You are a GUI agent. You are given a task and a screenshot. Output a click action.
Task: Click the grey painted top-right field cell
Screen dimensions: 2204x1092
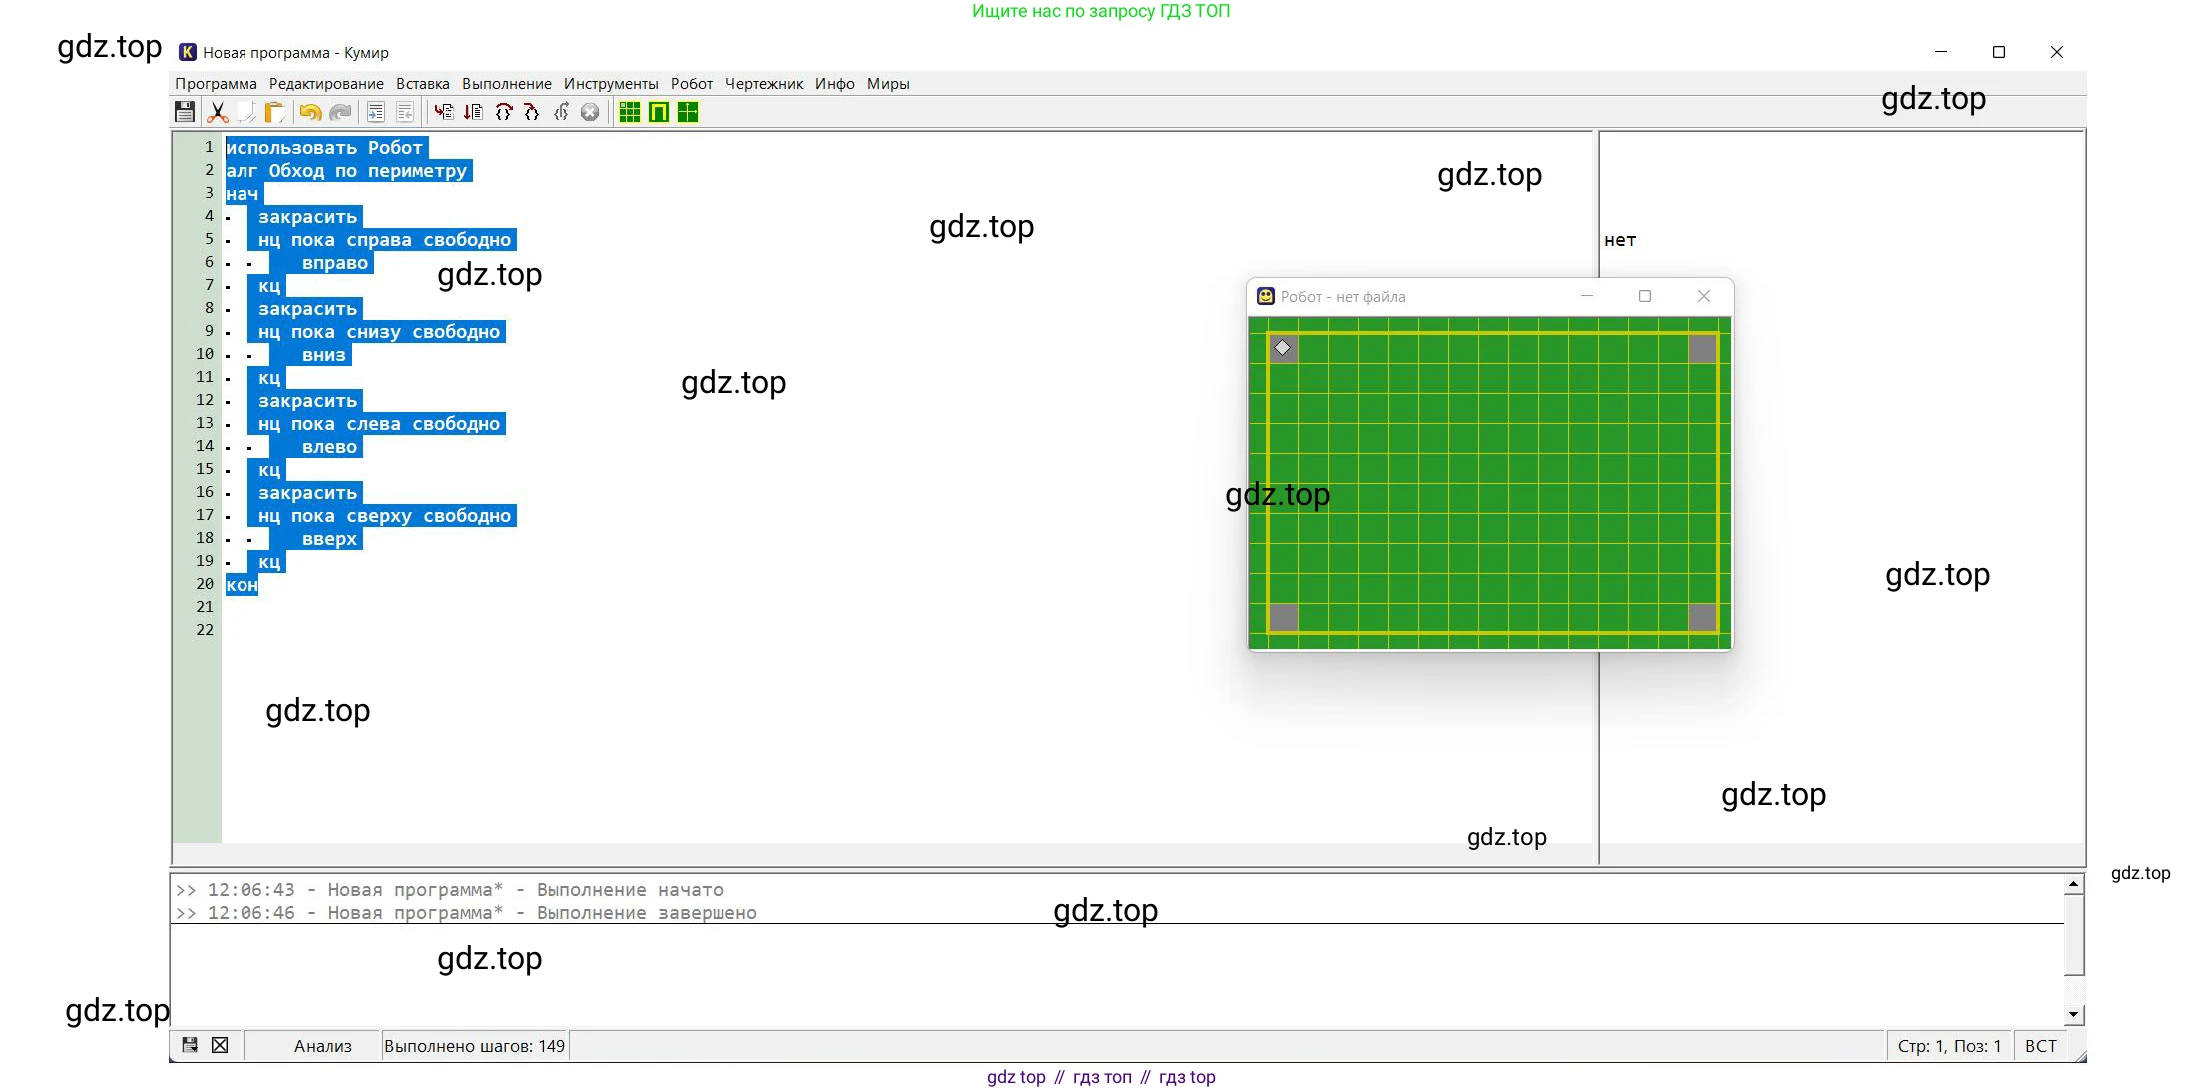1703,348
